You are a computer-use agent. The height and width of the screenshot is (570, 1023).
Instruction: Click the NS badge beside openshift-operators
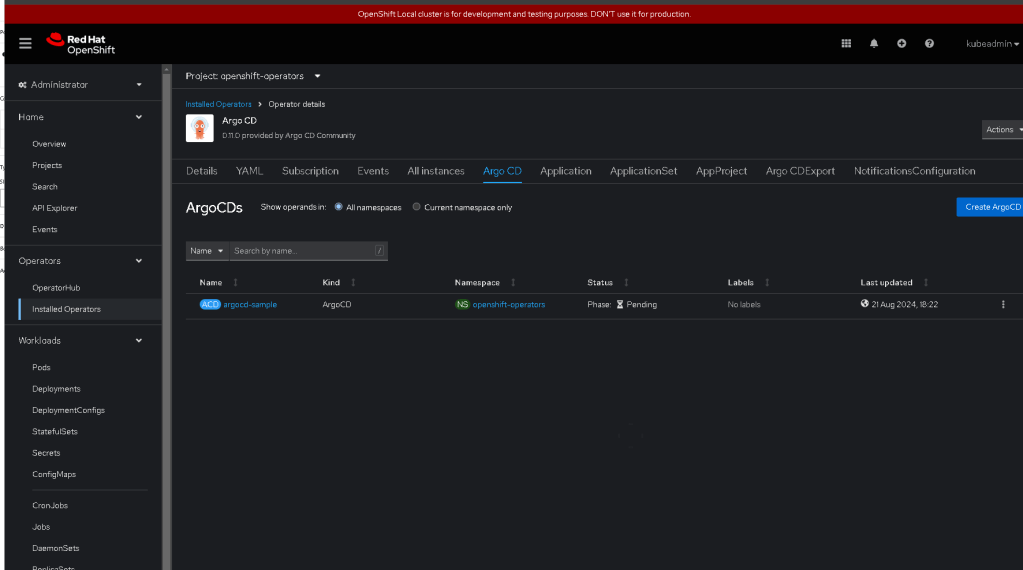[x=462, y=305]
